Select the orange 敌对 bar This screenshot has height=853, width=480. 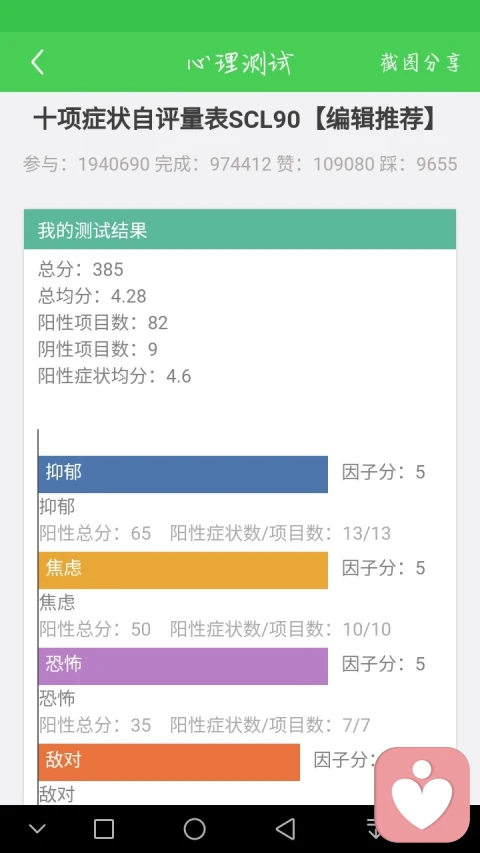tap(169, 762)
